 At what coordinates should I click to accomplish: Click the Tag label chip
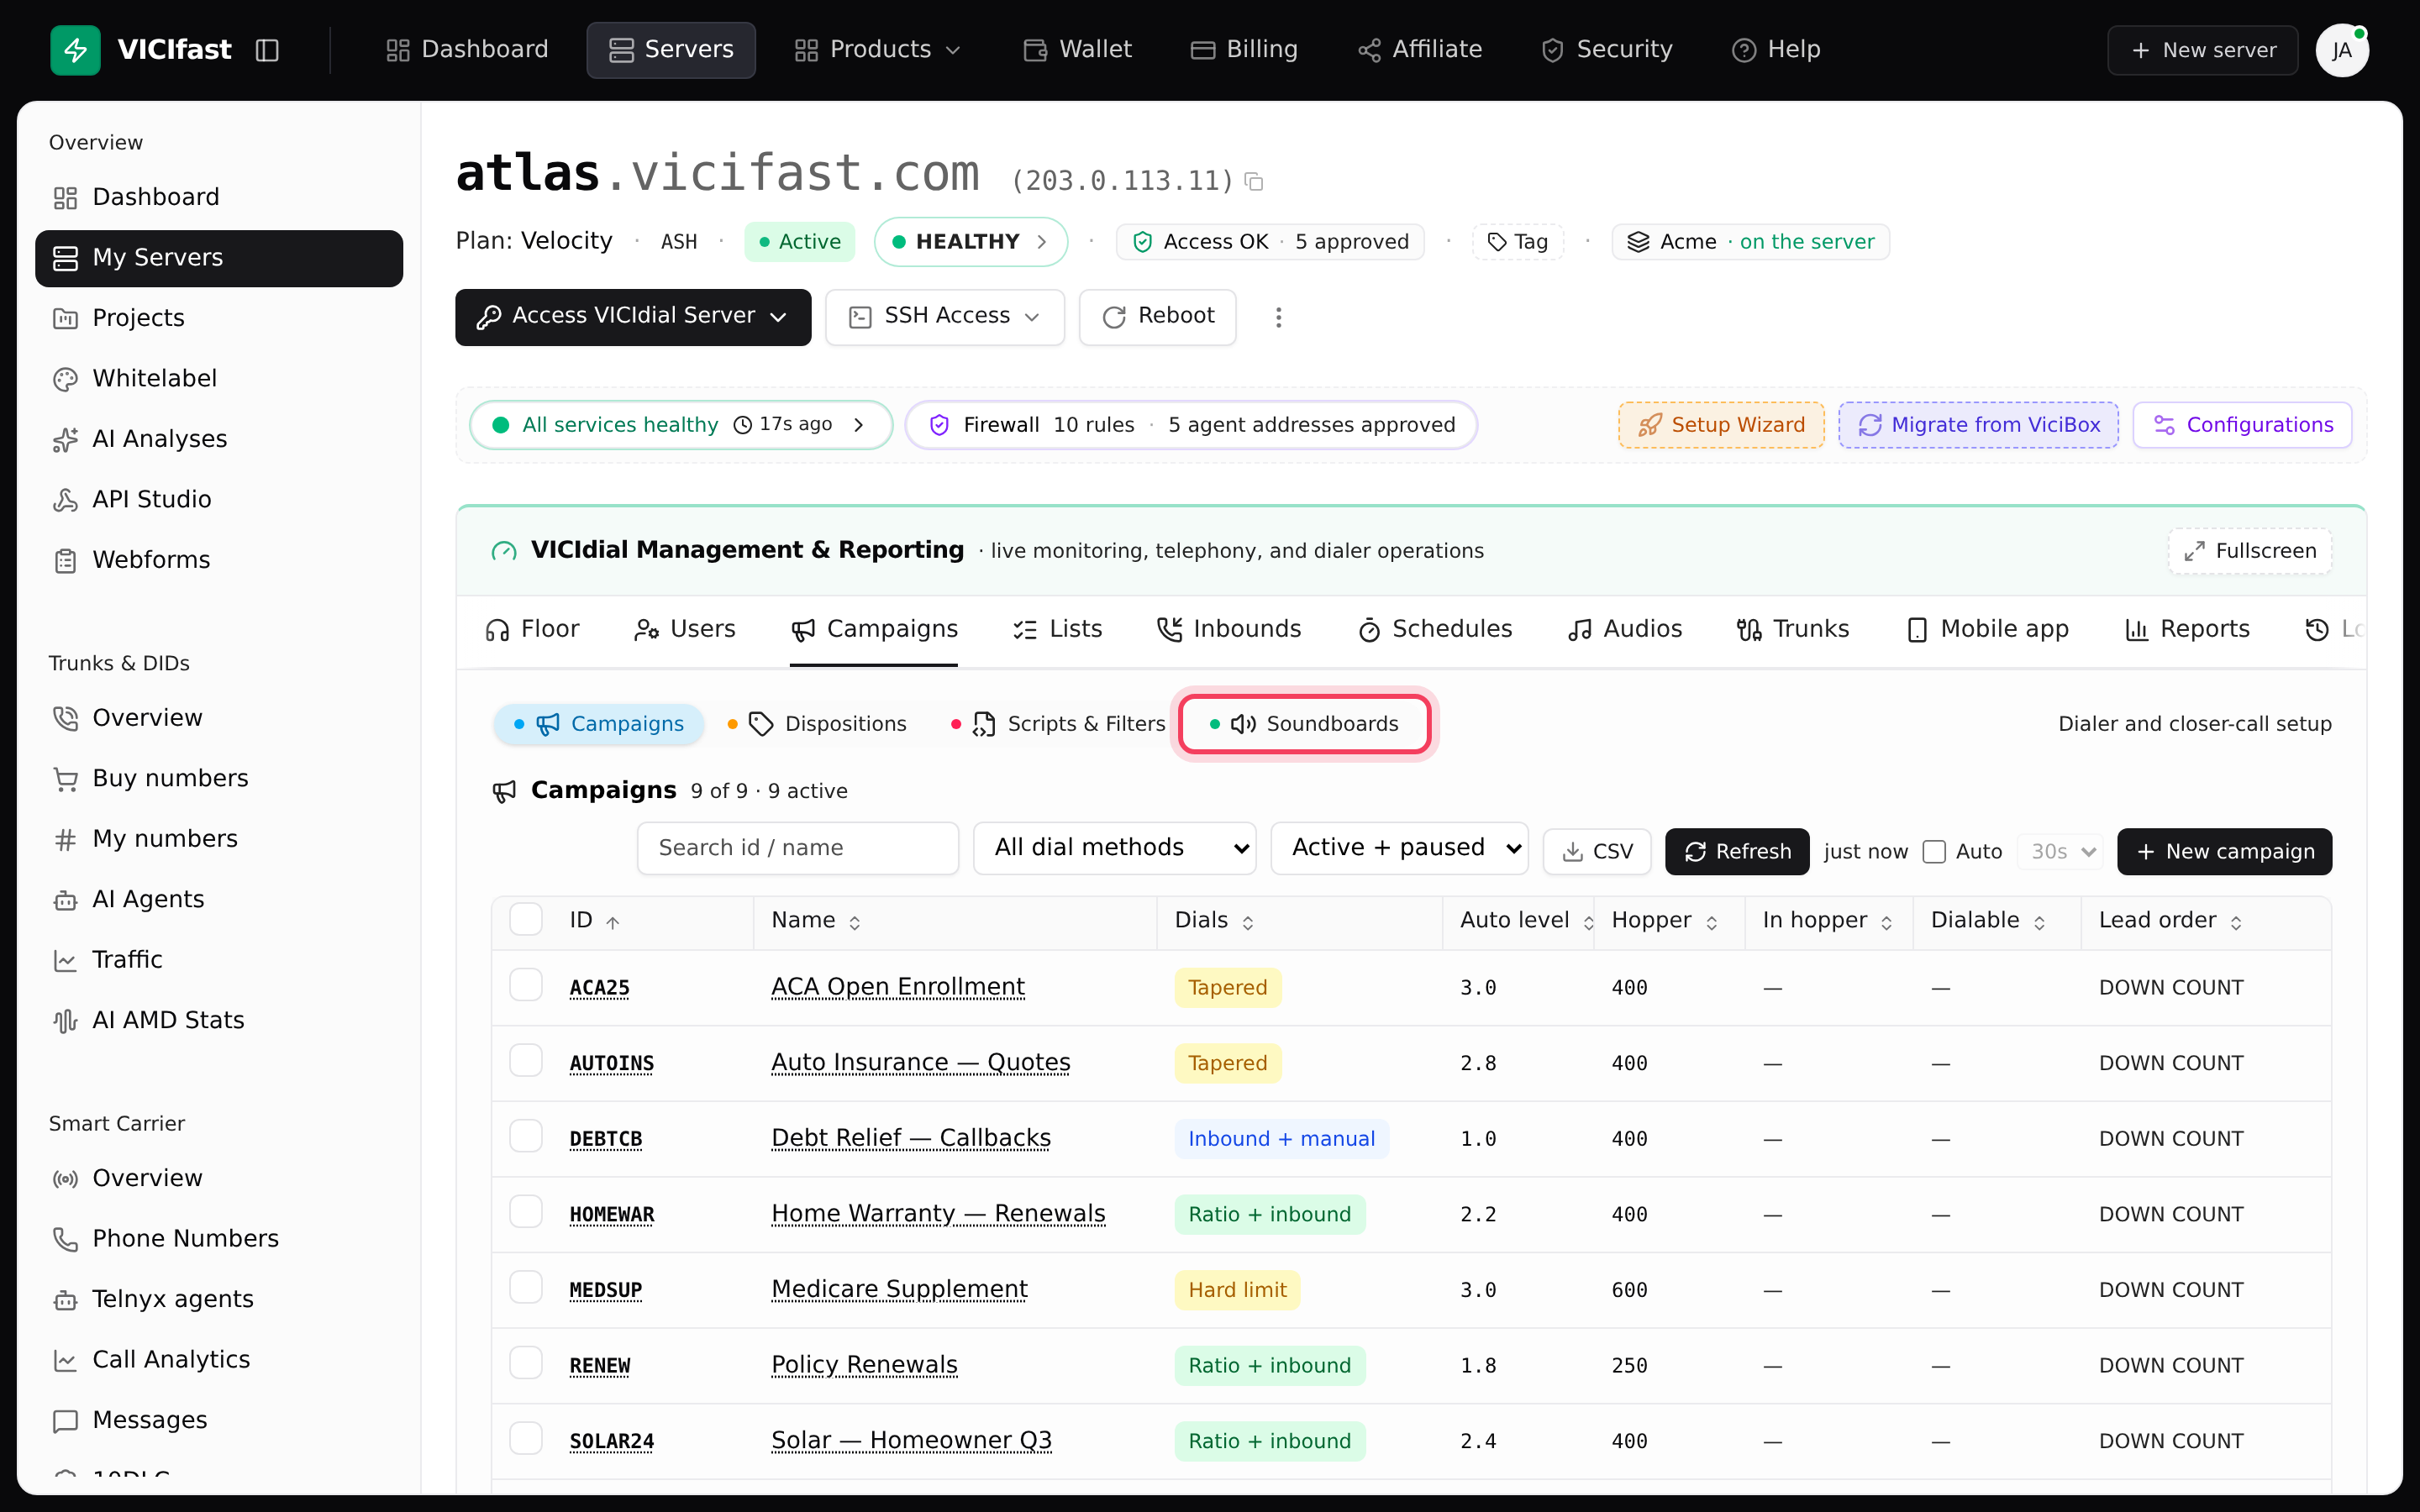1517,242
